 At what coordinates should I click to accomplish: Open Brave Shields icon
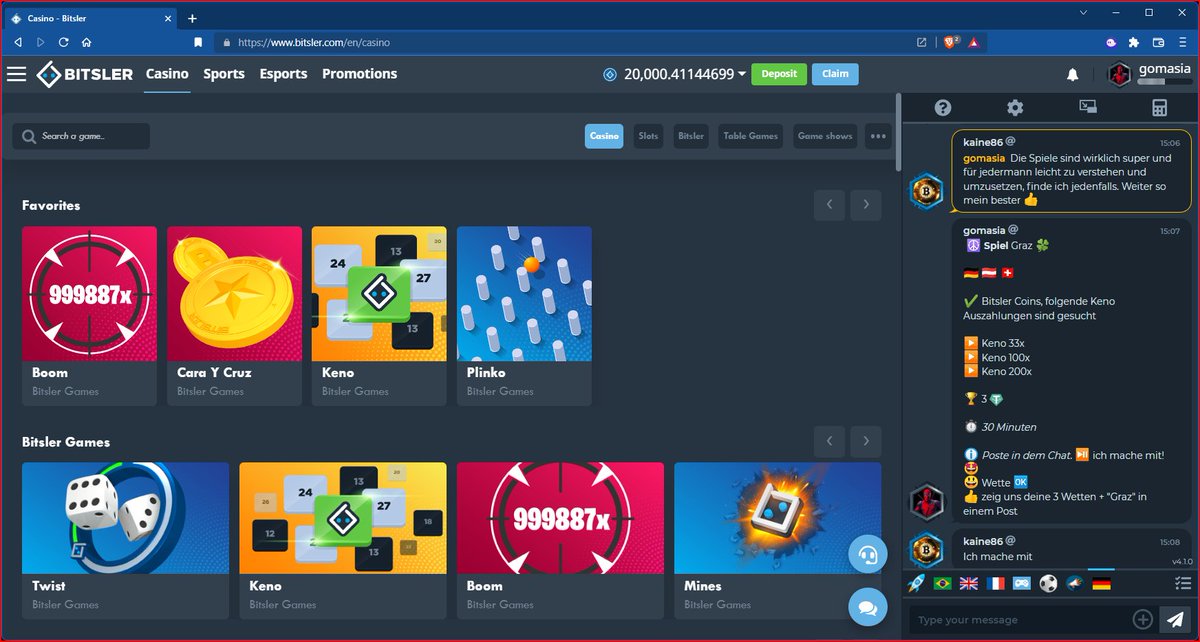pos(951,42)
